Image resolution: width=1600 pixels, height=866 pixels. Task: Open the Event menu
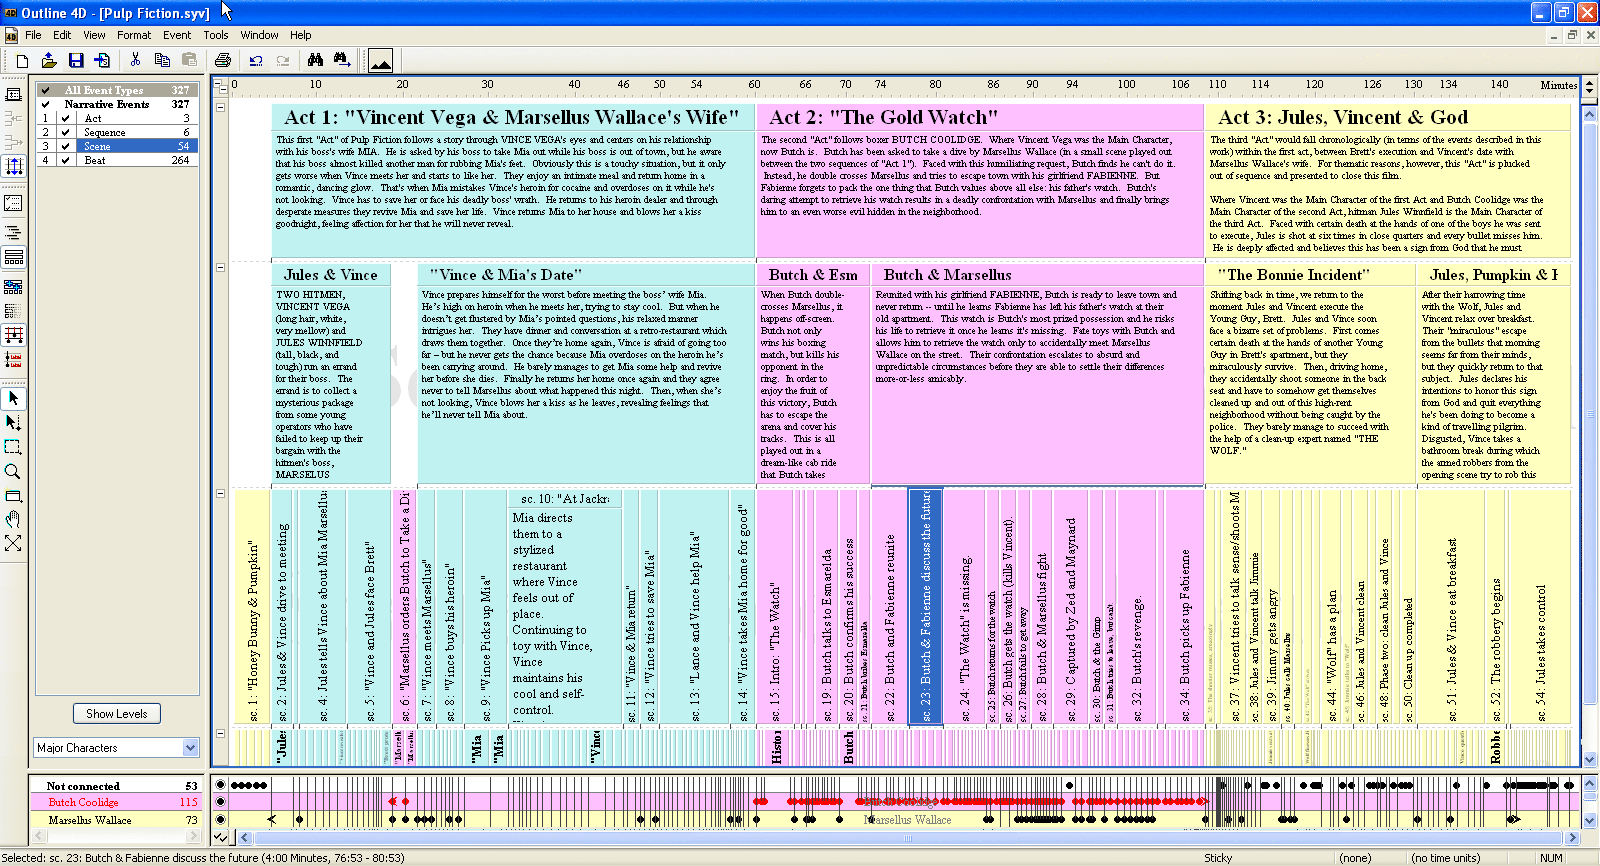click(x=177, y=35)
